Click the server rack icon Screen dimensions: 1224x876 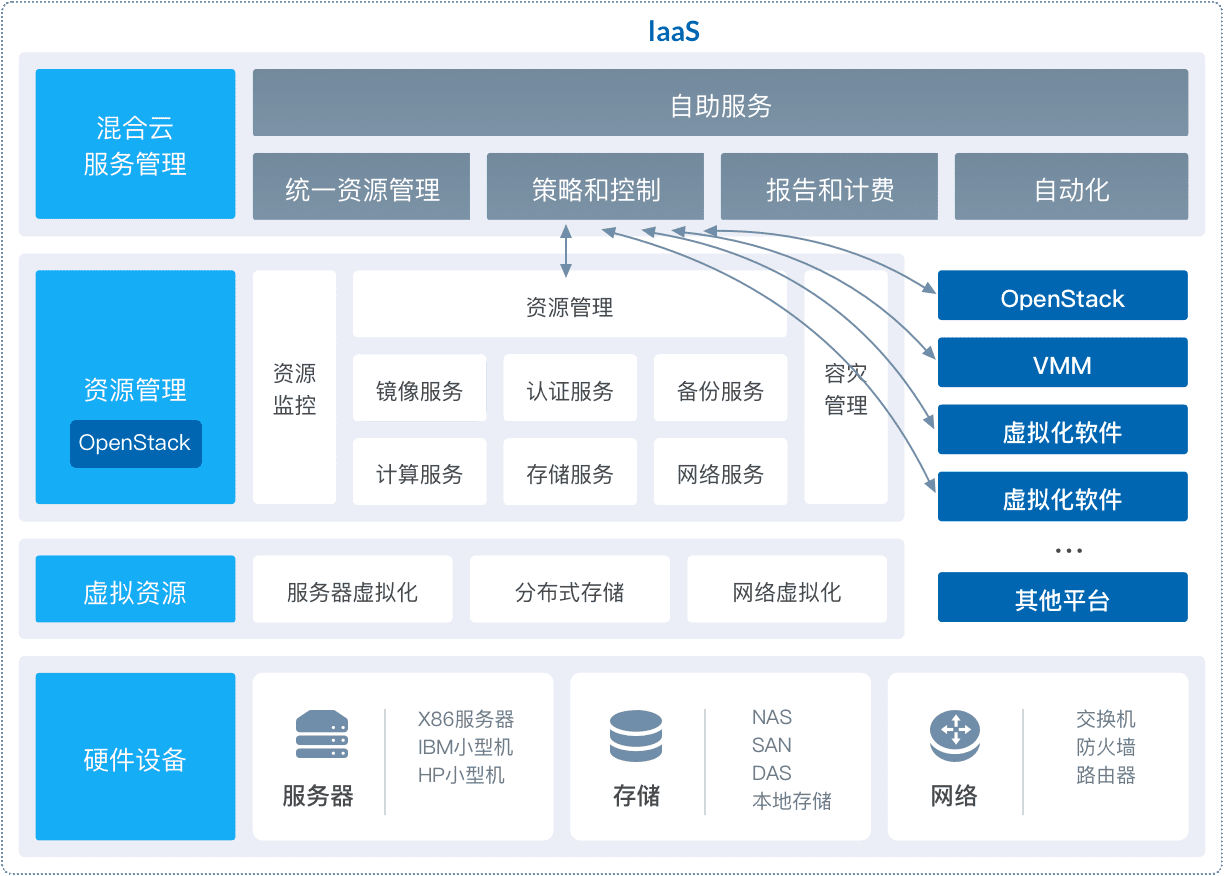click(322, 735)
